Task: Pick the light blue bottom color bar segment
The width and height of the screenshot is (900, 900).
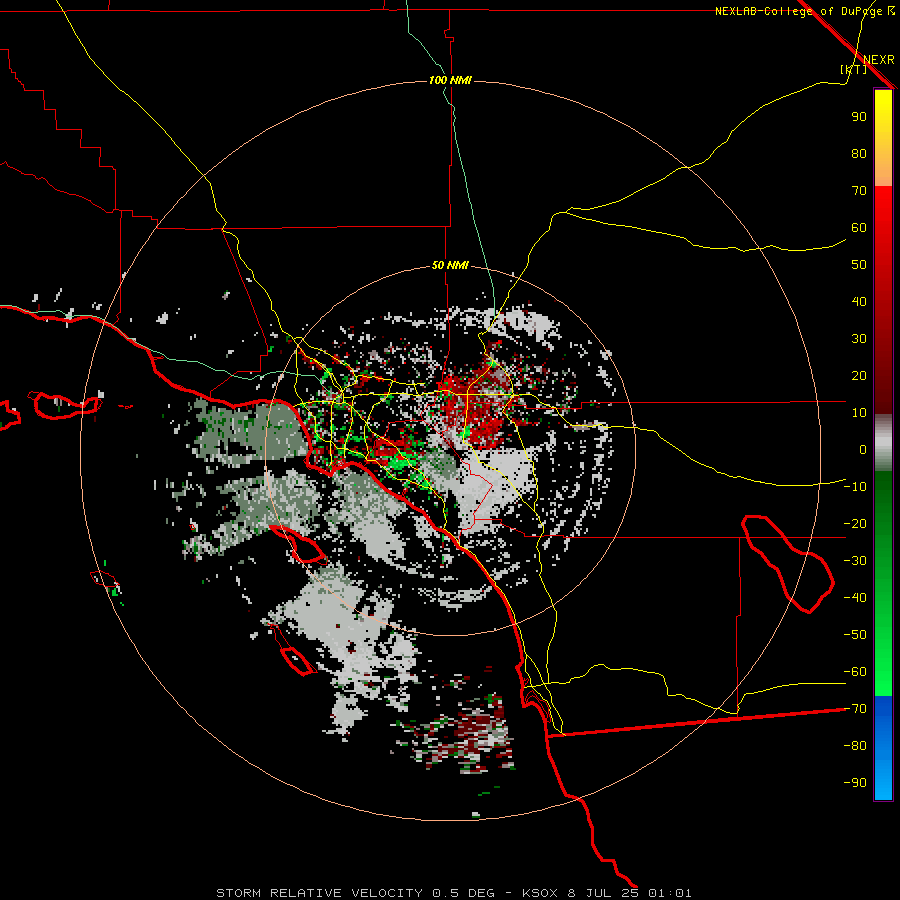Action: (883, 778)
